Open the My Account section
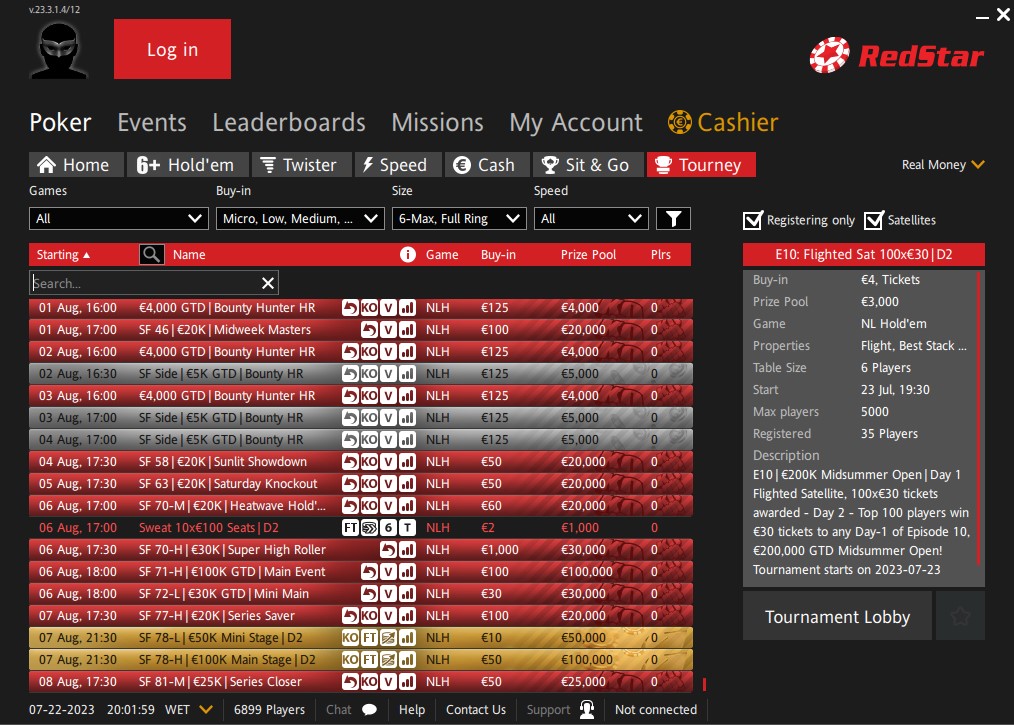 [x=576, y=123]
